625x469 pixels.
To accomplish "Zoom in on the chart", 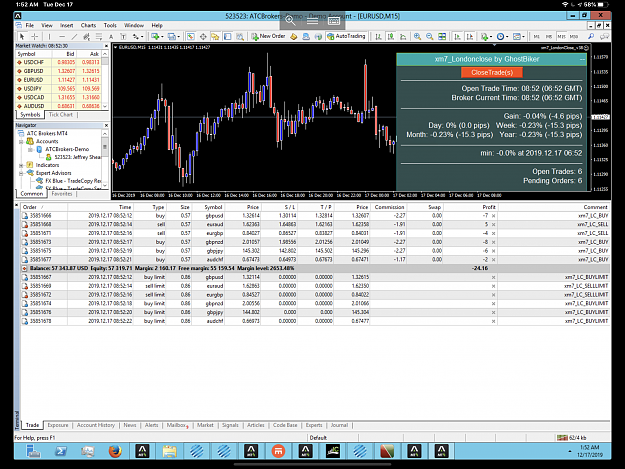I will pos(417,37).
